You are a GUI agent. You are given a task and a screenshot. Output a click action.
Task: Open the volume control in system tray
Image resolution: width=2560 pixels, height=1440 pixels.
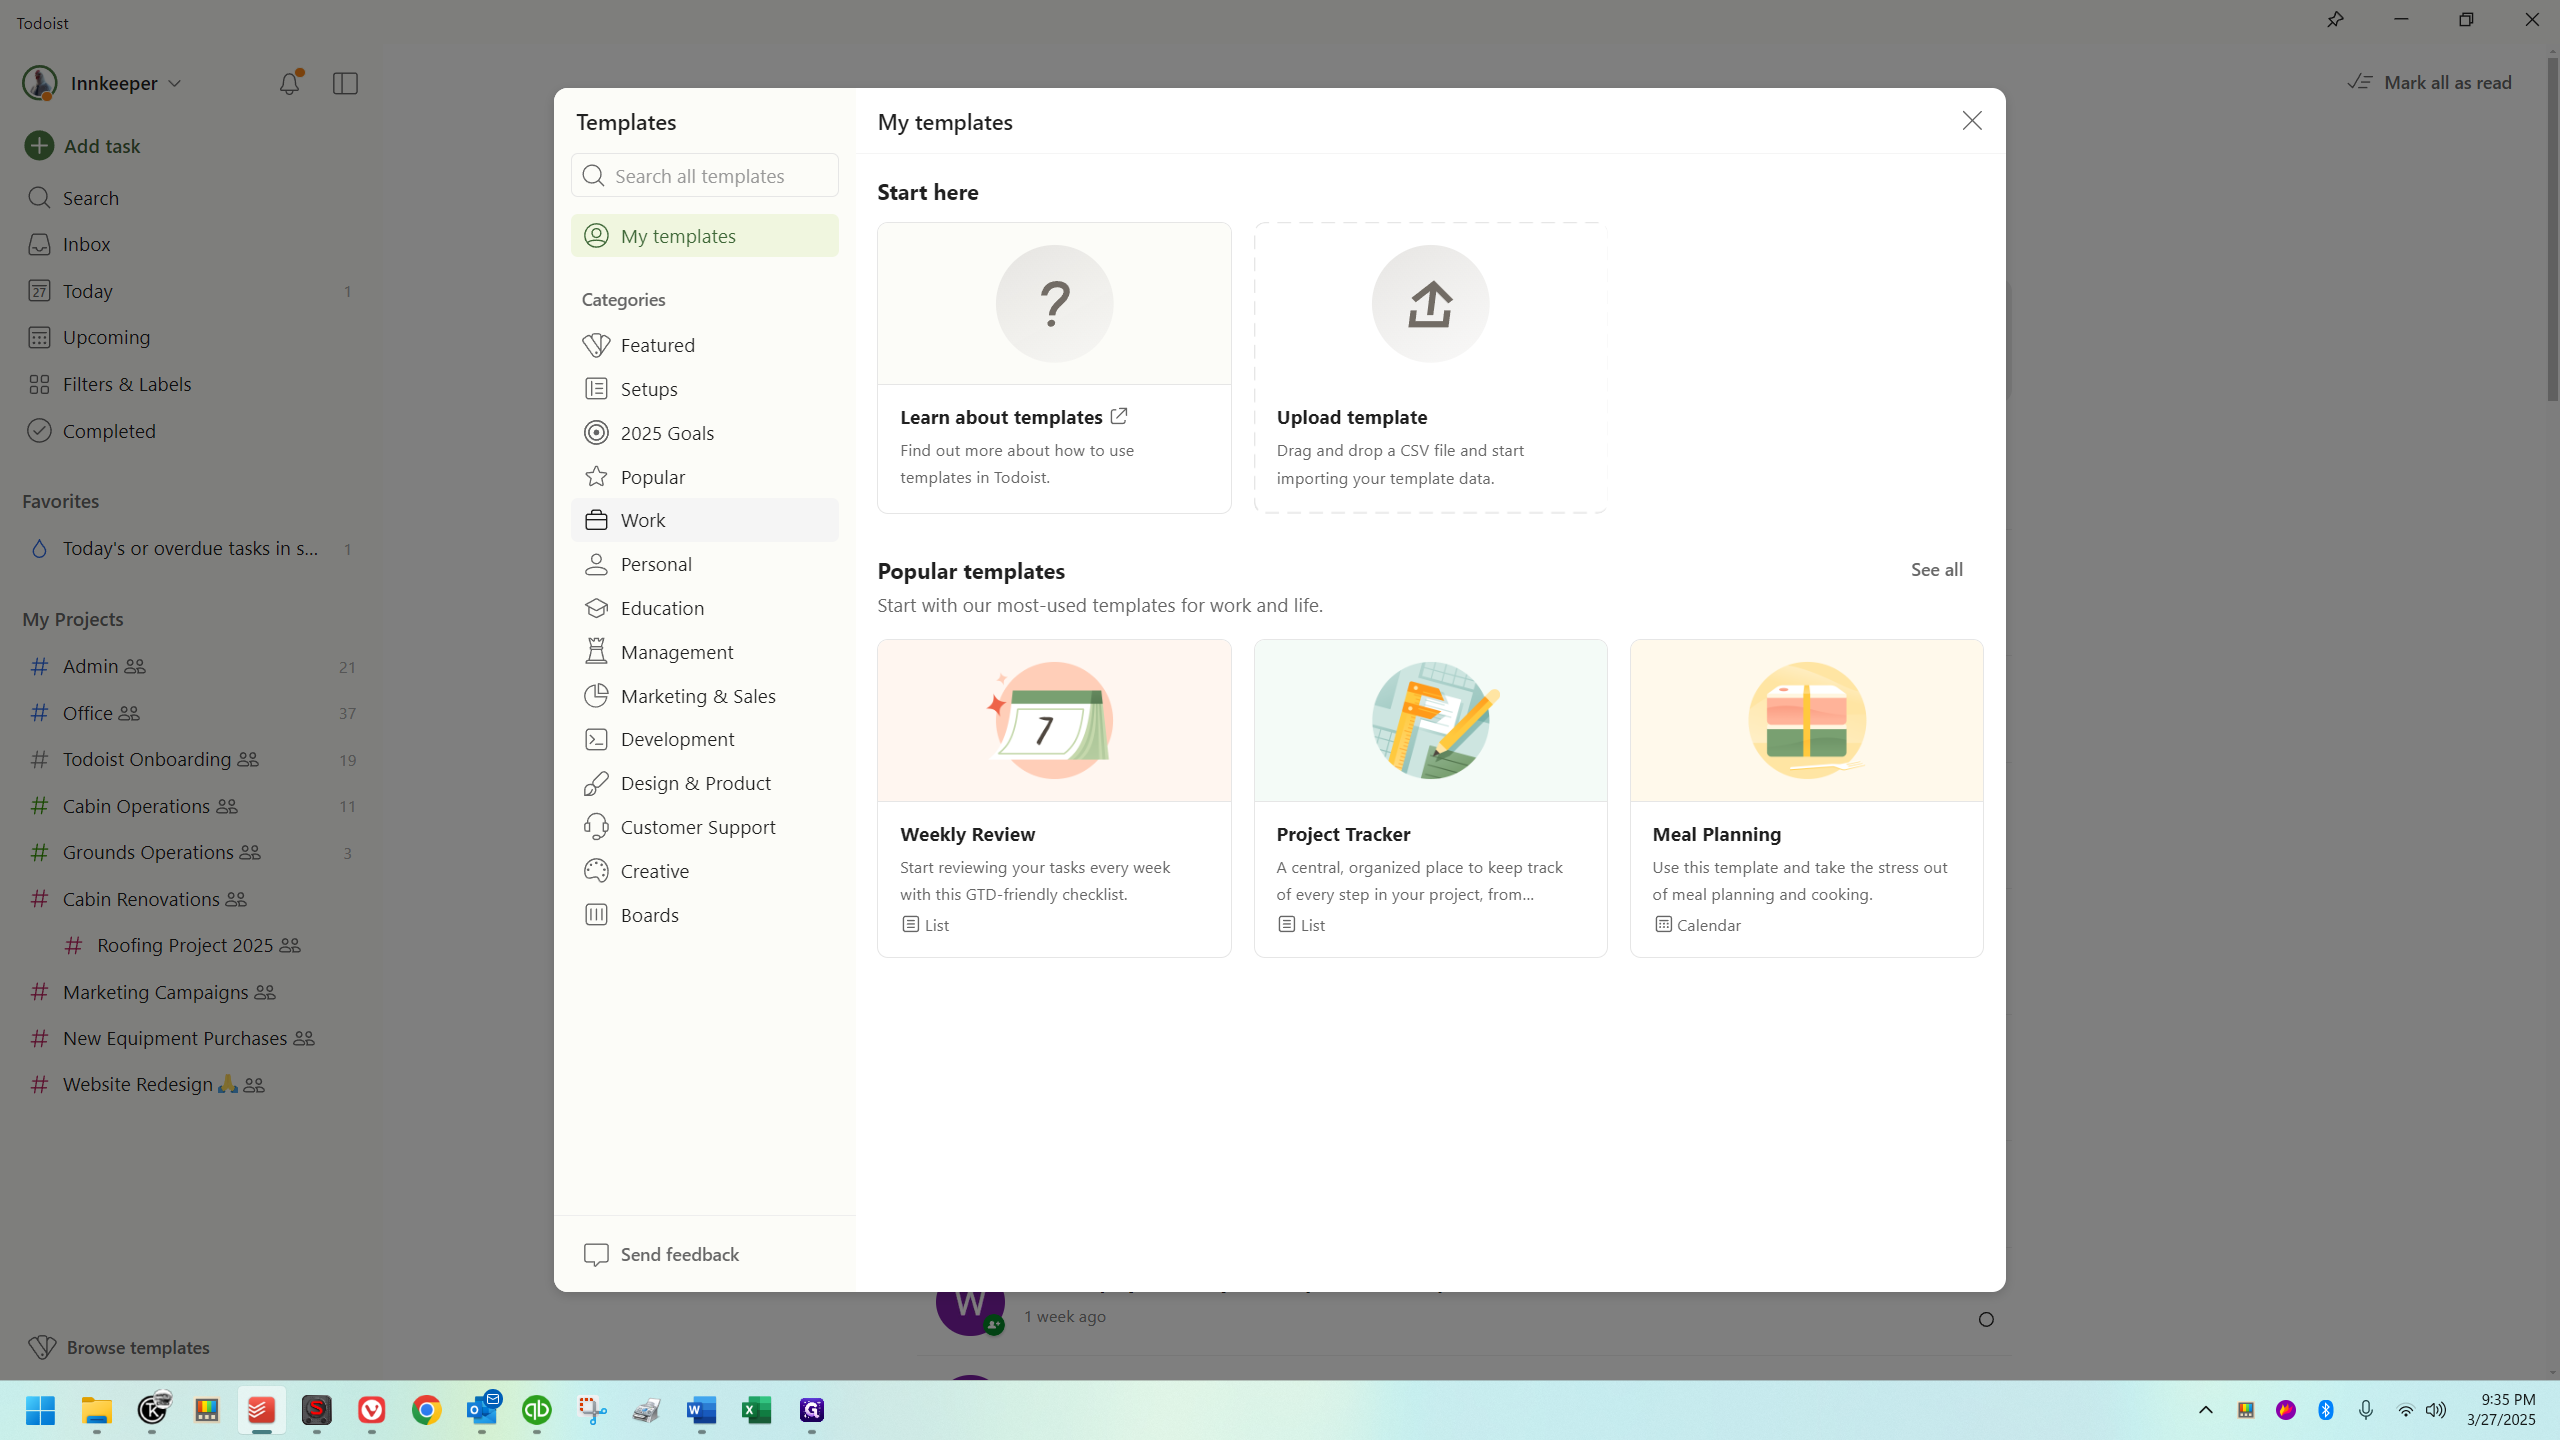click(2436, 1410)
